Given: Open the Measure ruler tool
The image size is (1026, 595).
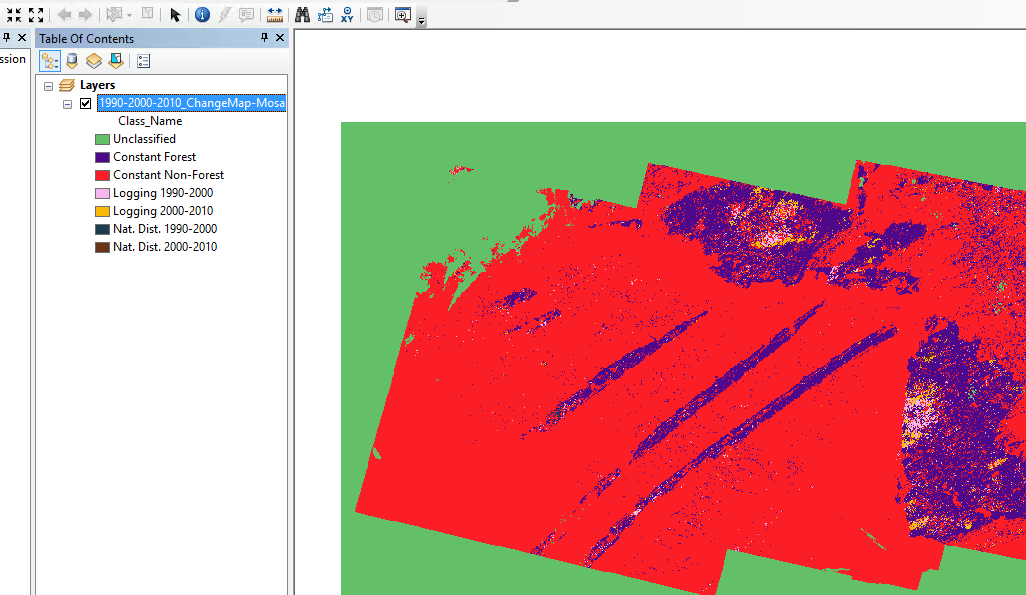Looking at the screenshot, I should tap(274, 15).
